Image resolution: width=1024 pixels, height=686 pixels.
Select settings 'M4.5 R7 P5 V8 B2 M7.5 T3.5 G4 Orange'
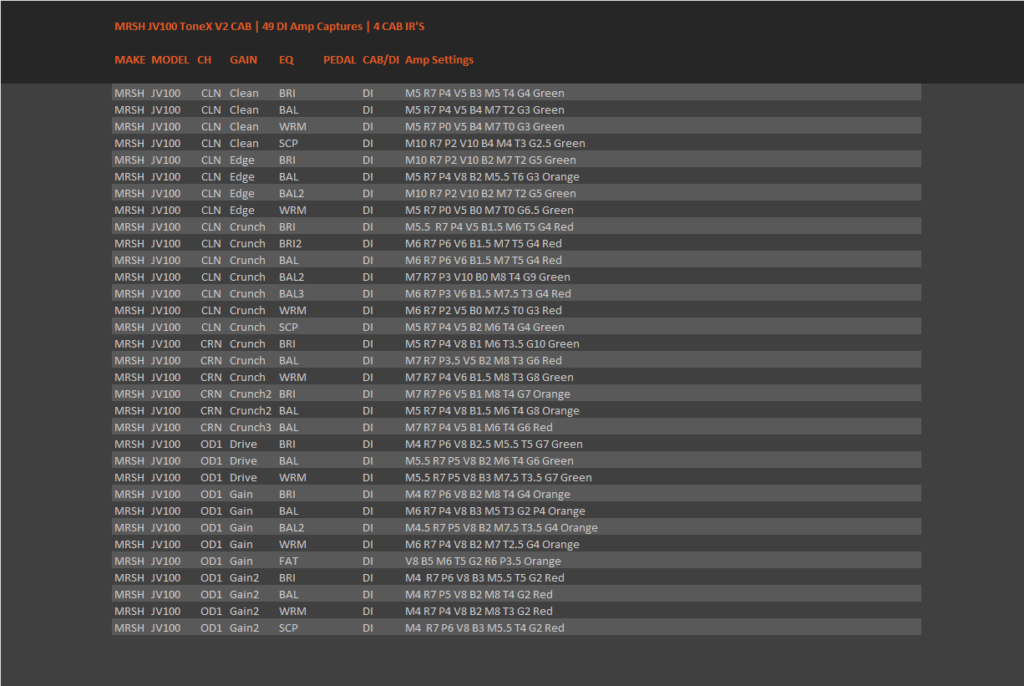(502, 528)
